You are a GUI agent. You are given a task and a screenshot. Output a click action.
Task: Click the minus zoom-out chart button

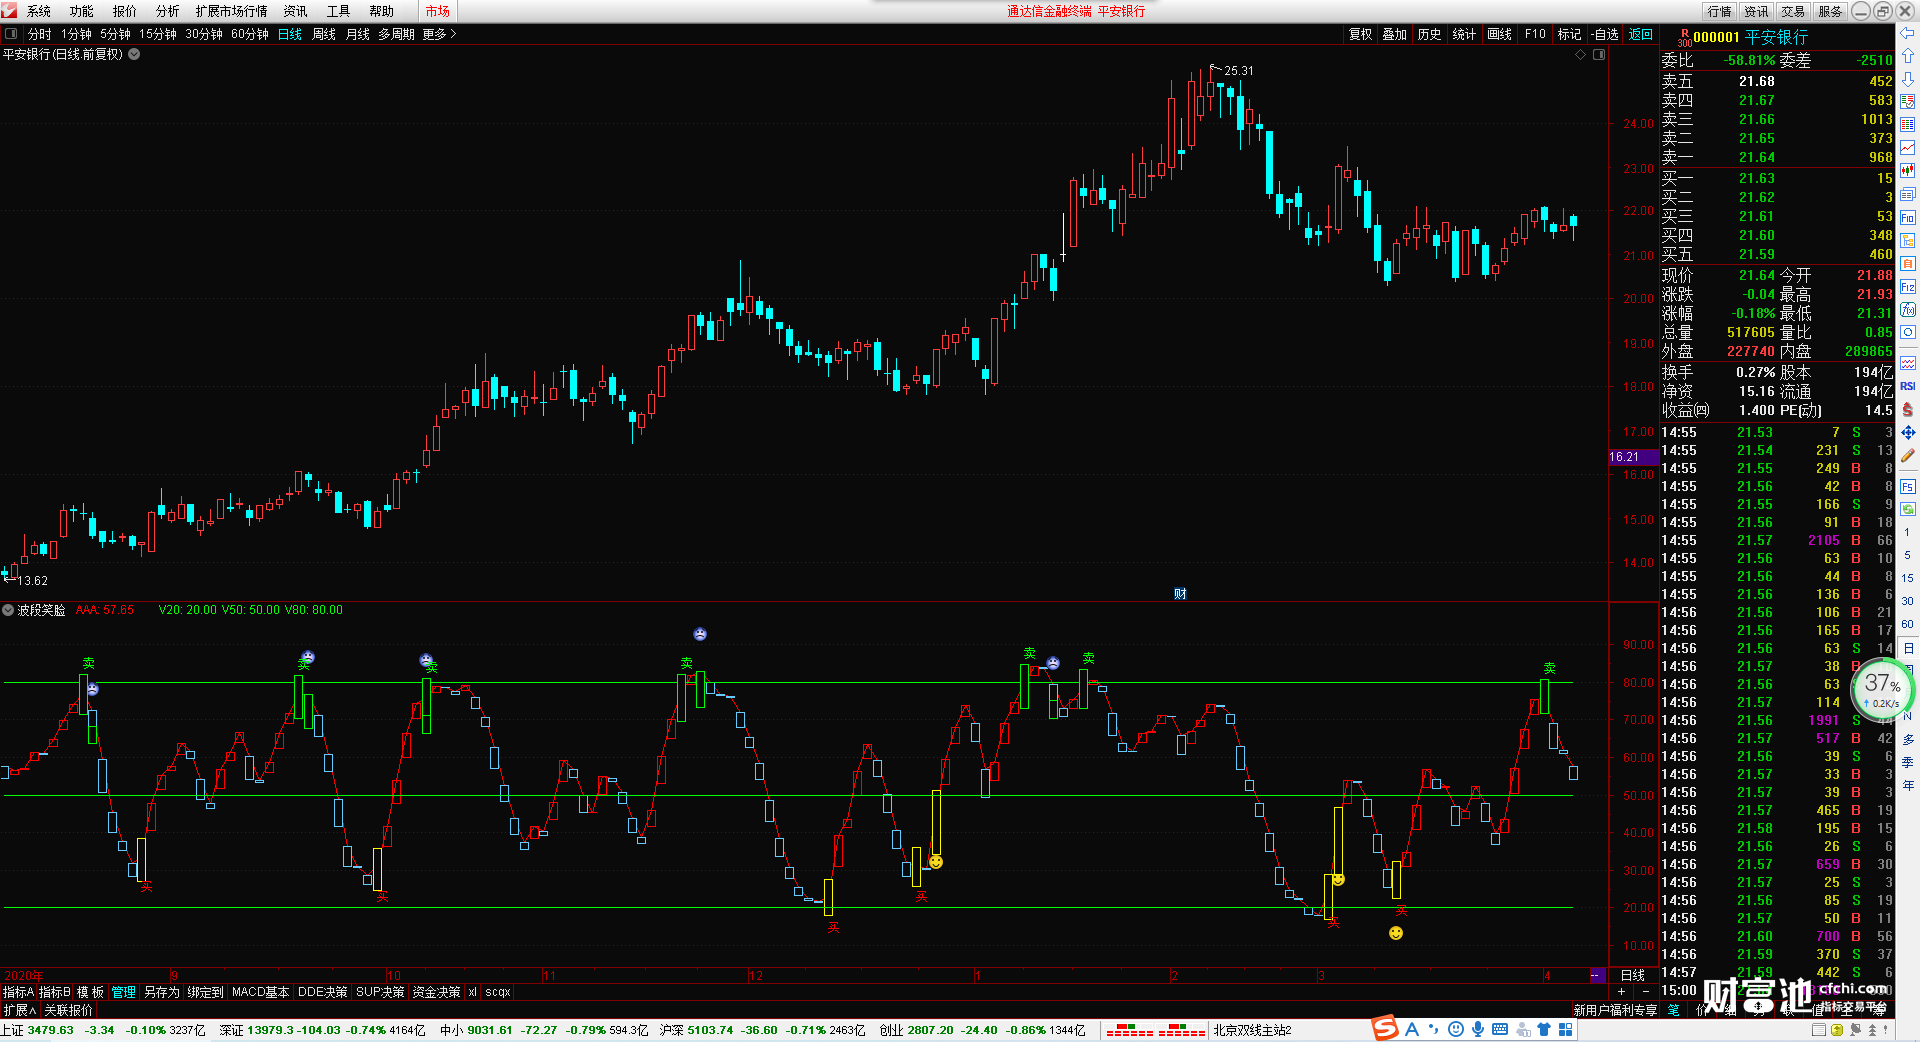click(1646, 991)
